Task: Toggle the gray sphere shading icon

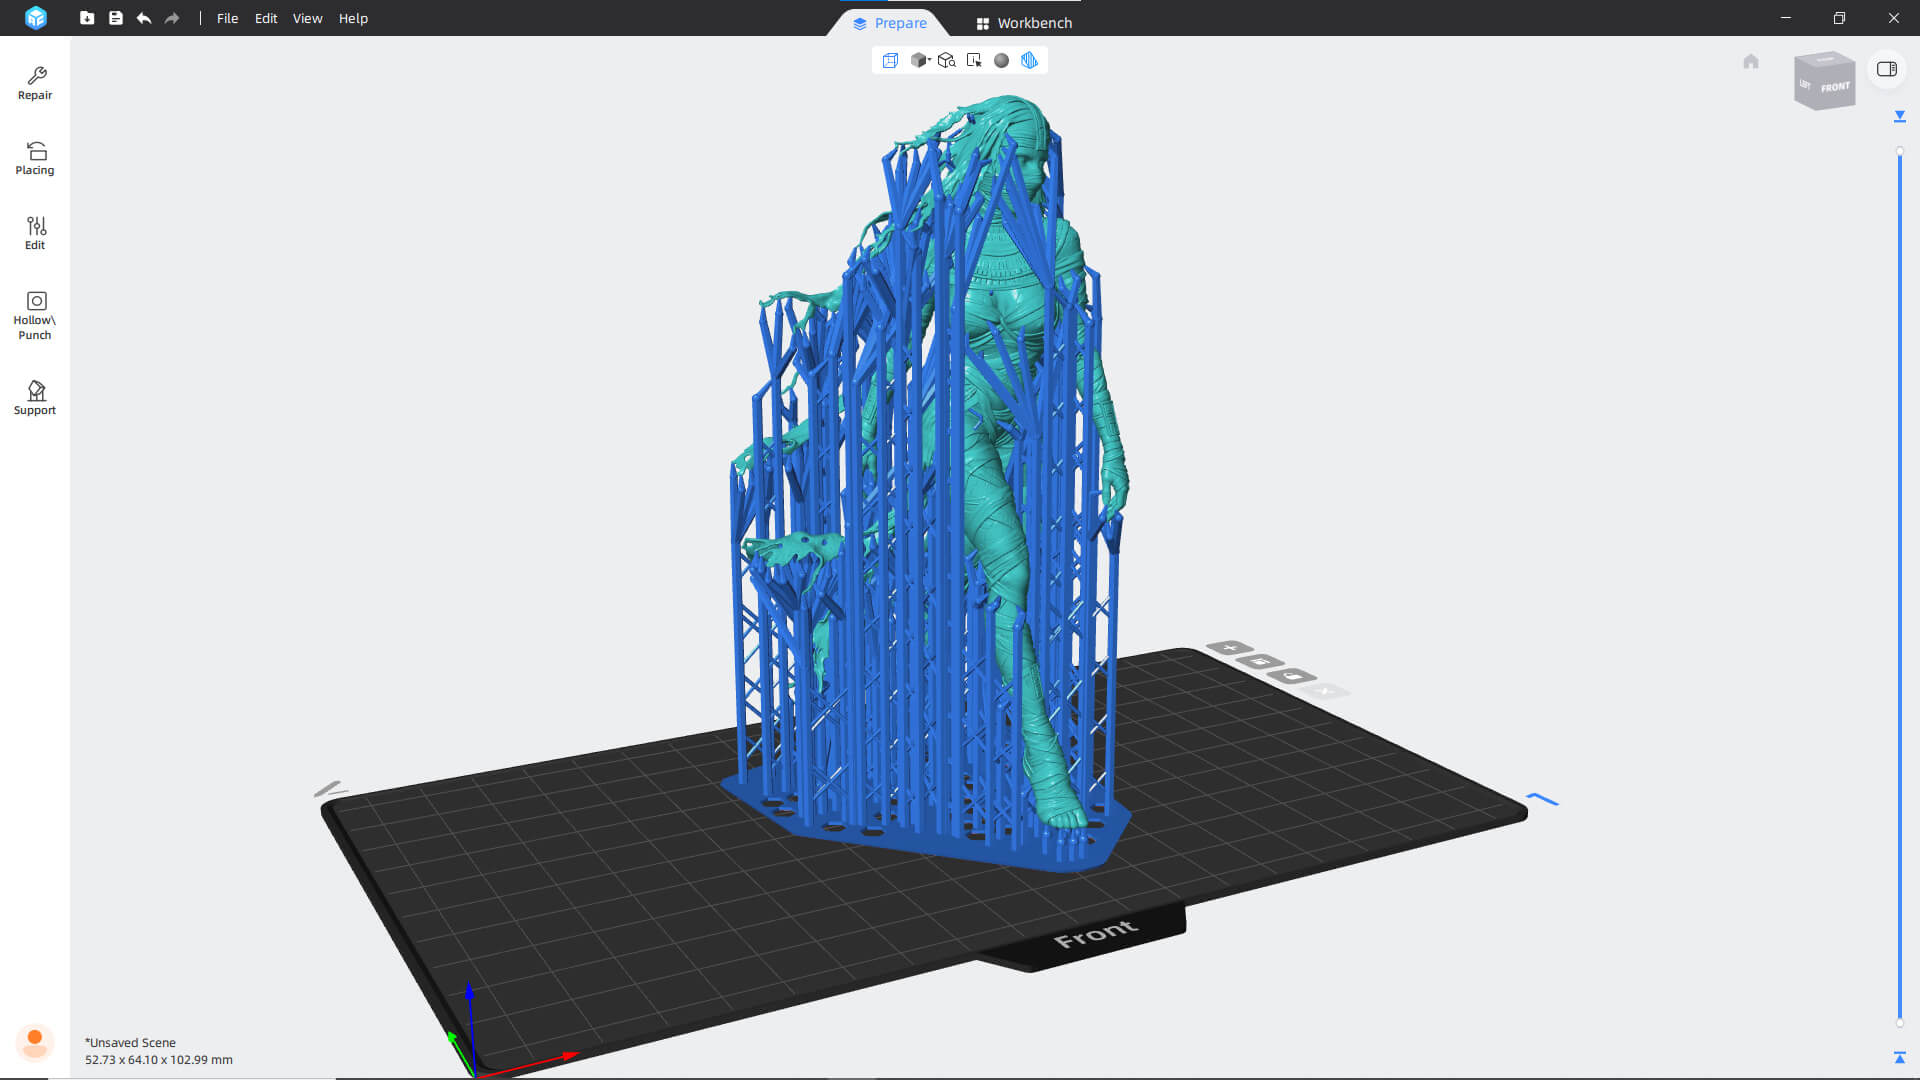Action: pos(1001,61)
